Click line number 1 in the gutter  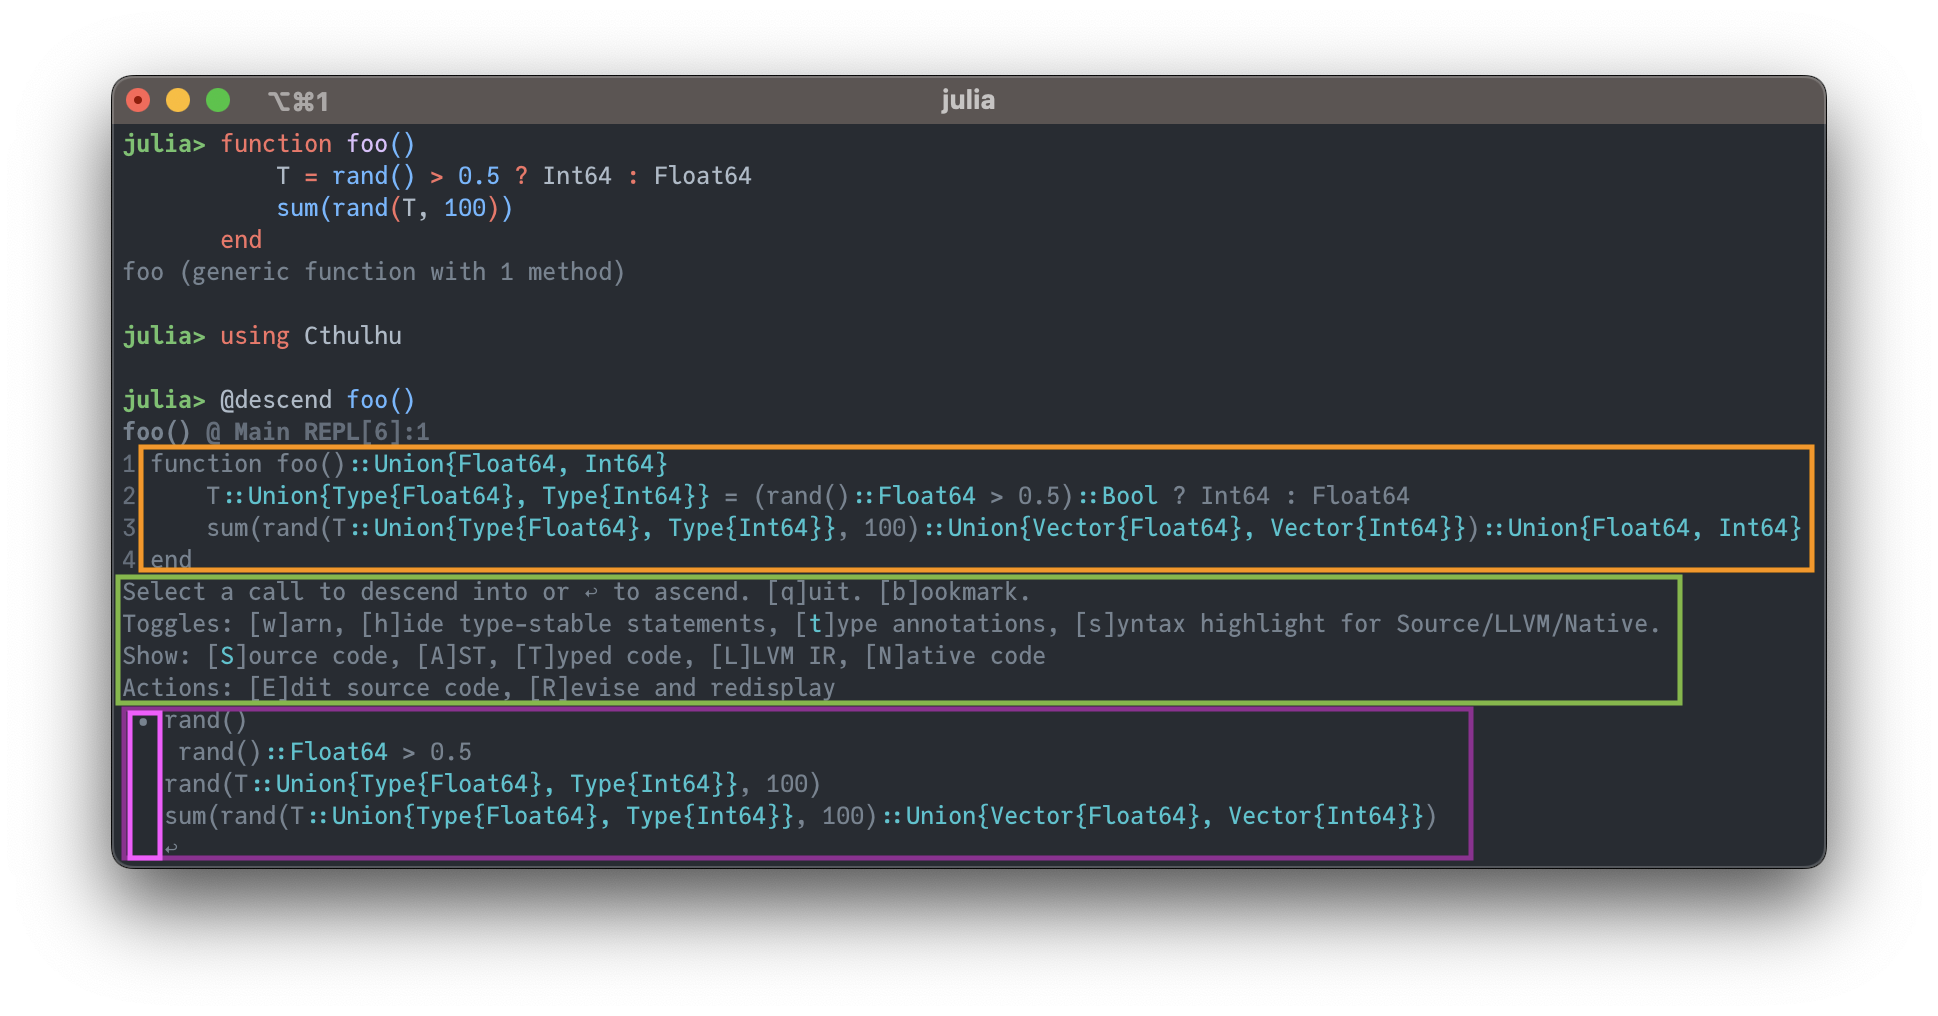pyautogui.click(x=129, y=464)
